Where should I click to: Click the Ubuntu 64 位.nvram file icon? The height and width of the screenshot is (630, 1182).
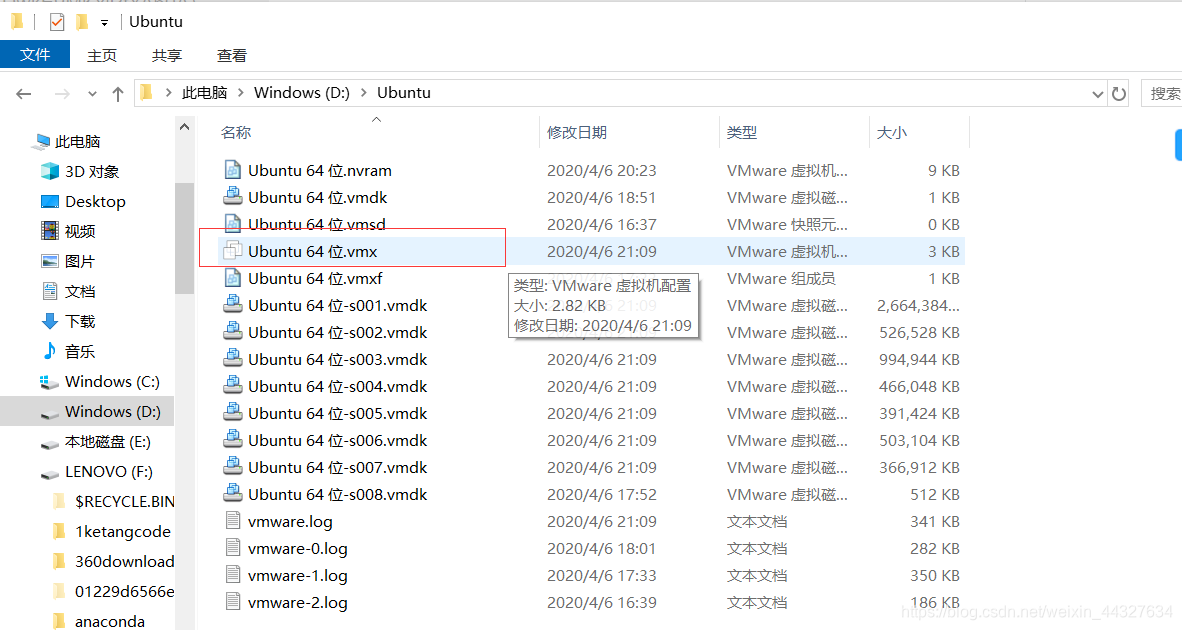click(x=233, y=170)
